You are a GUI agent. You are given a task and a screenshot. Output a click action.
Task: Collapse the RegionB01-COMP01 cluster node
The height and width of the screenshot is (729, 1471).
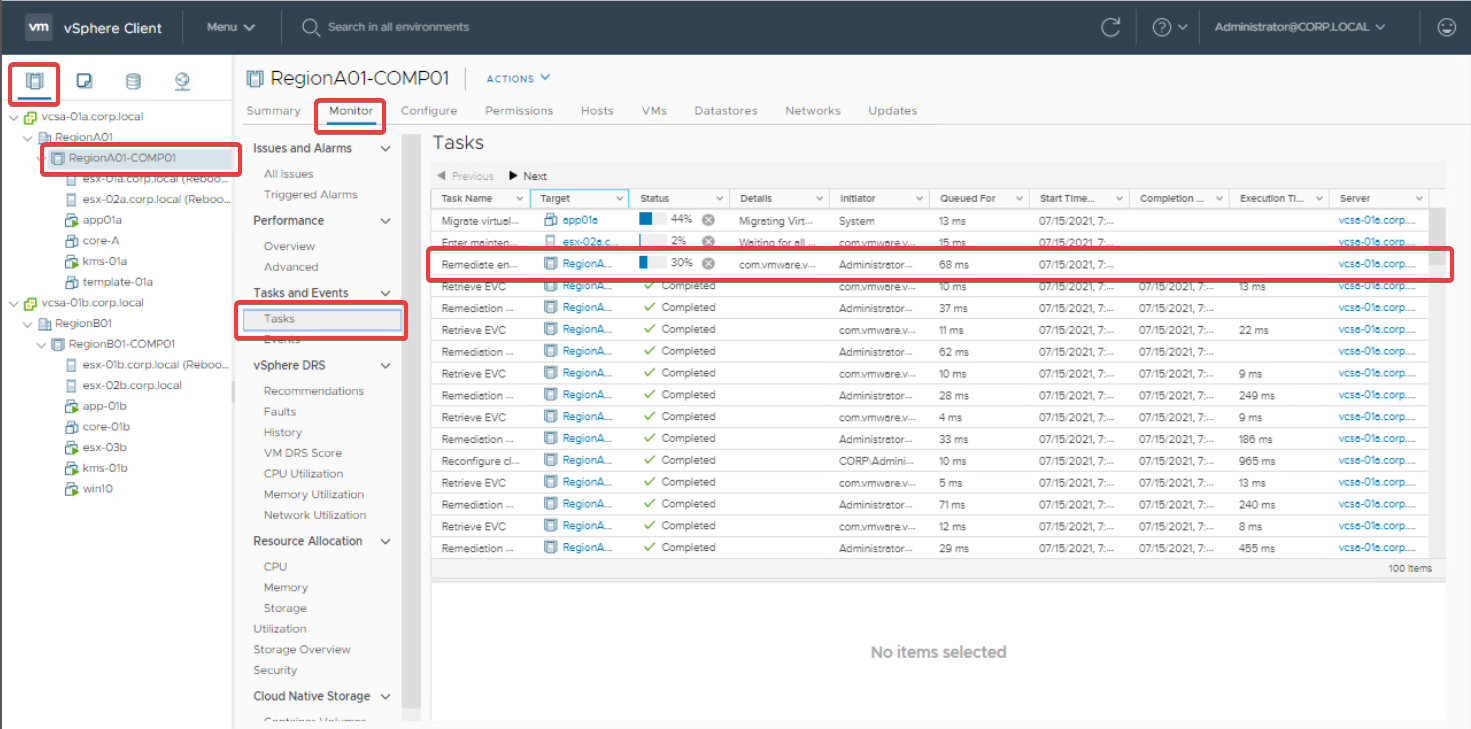pyautogui.click(x=41, y=344)
